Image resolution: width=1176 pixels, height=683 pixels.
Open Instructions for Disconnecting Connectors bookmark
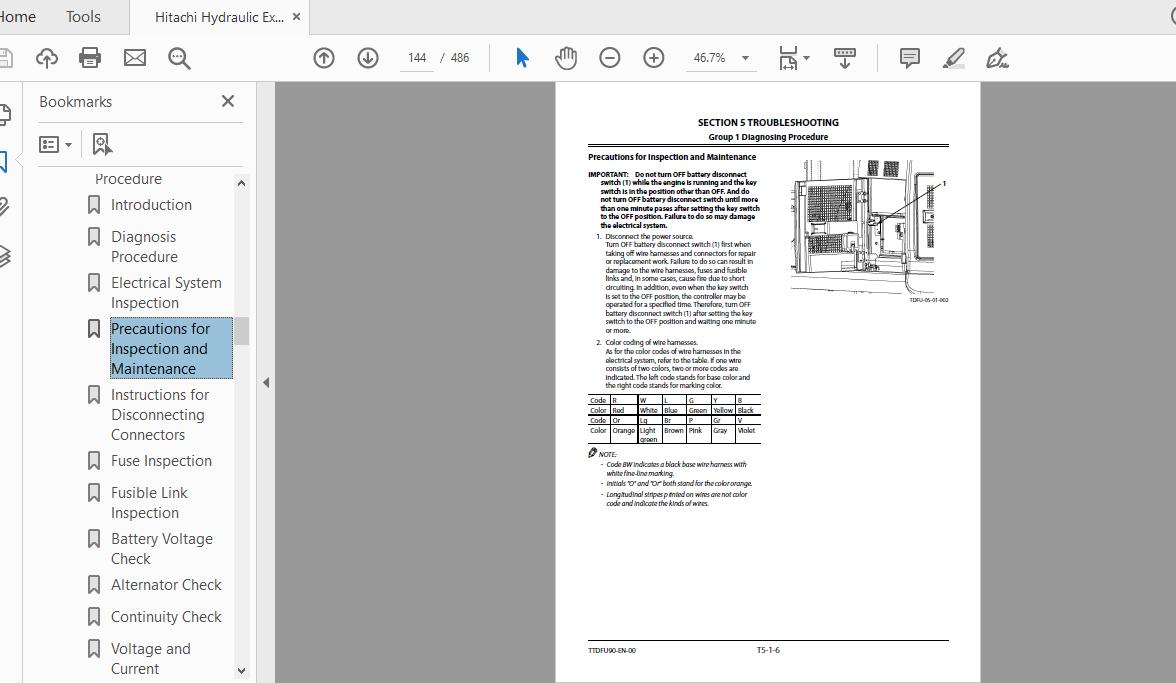(160, 415)
